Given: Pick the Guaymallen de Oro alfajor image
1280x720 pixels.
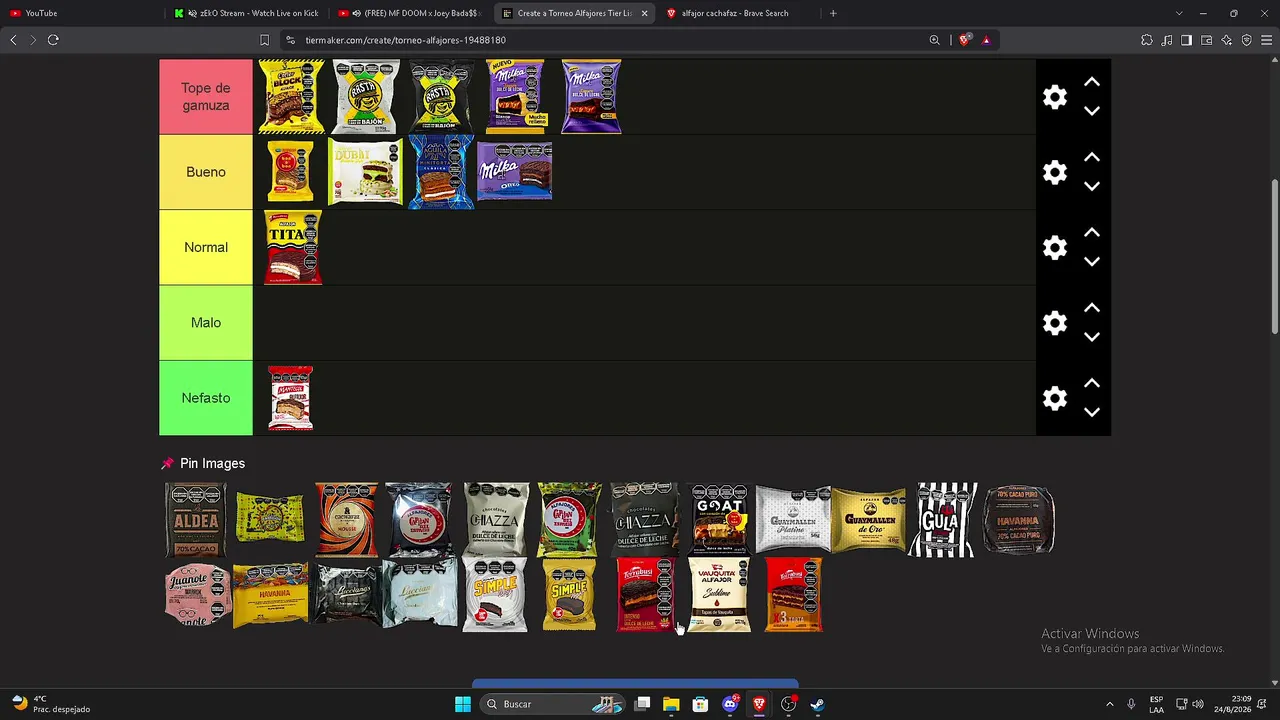Looking at the screenshot, I should point(868,520).
